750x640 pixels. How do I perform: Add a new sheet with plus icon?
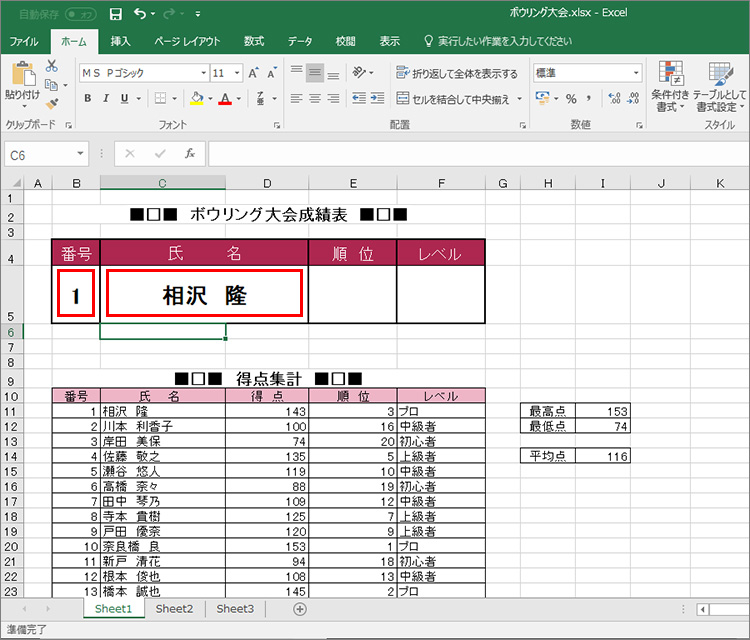point(299,609)
